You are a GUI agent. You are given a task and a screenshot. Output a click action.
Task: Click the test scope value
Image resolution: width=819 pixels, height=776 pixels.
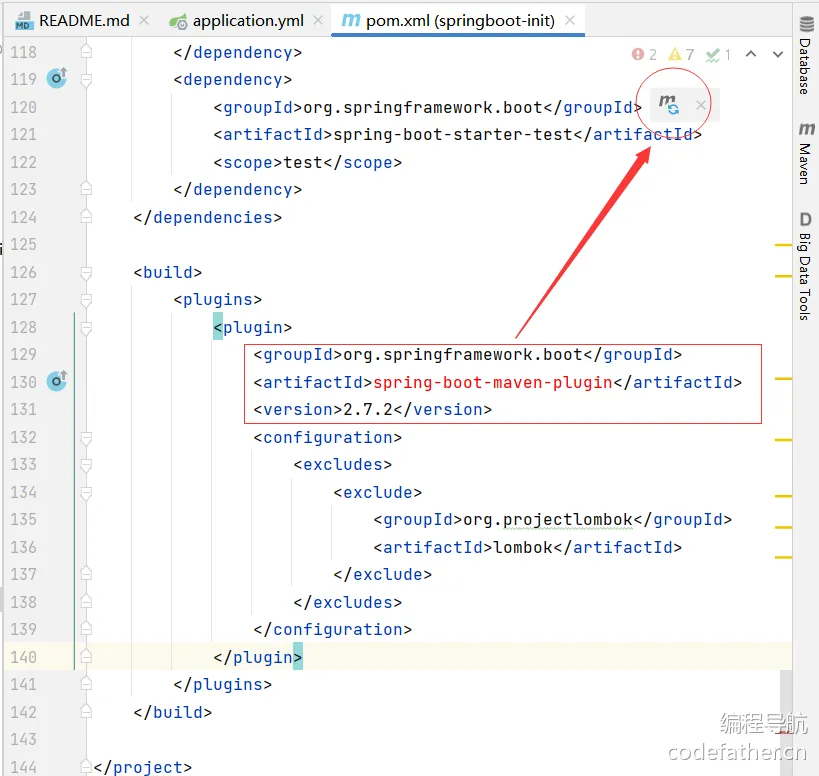pyautogui.click(x=303, y=162)
